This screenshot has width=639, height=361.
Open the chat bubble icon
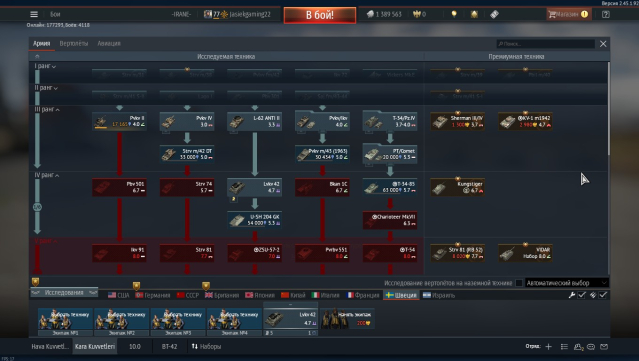coord(591,346)
